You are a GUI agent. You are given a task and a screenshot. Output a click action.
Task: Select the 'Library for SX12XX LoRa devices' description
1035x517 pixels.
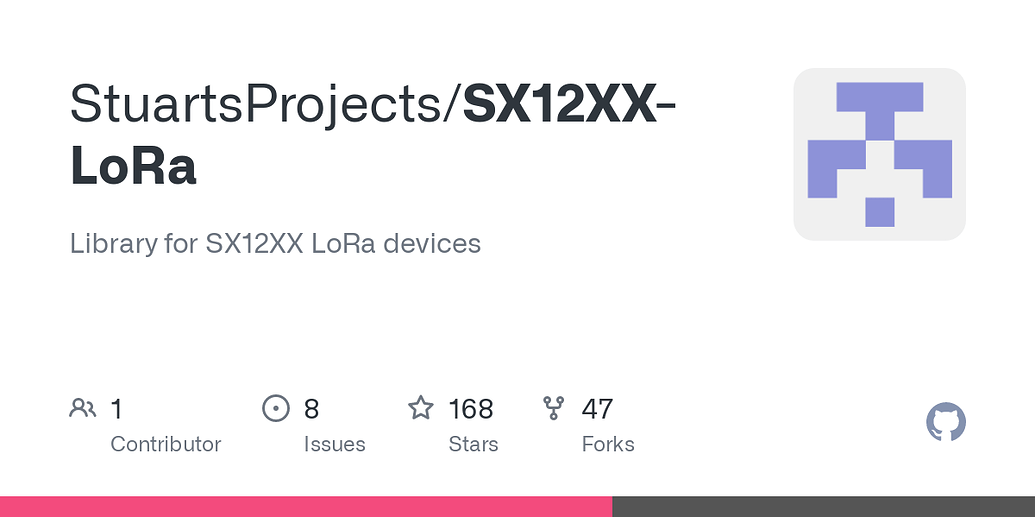[x=275, y=243]
